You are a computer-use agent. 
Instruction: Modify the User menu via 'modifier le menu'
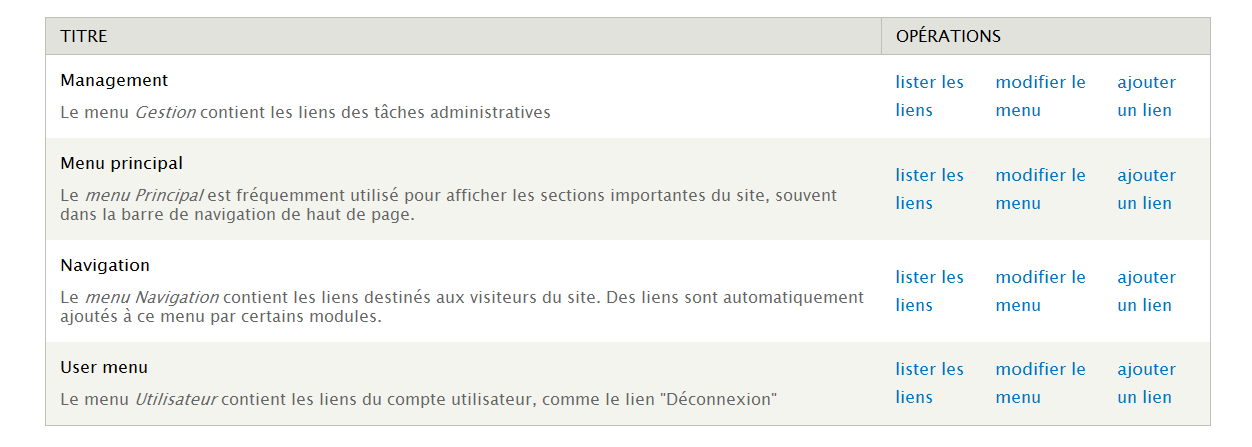tap(1040, 370)
